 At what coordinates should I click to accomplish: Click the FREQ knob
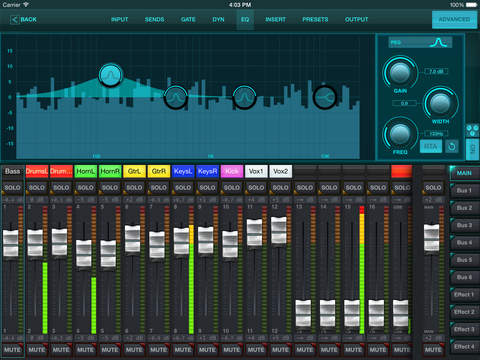400,134
